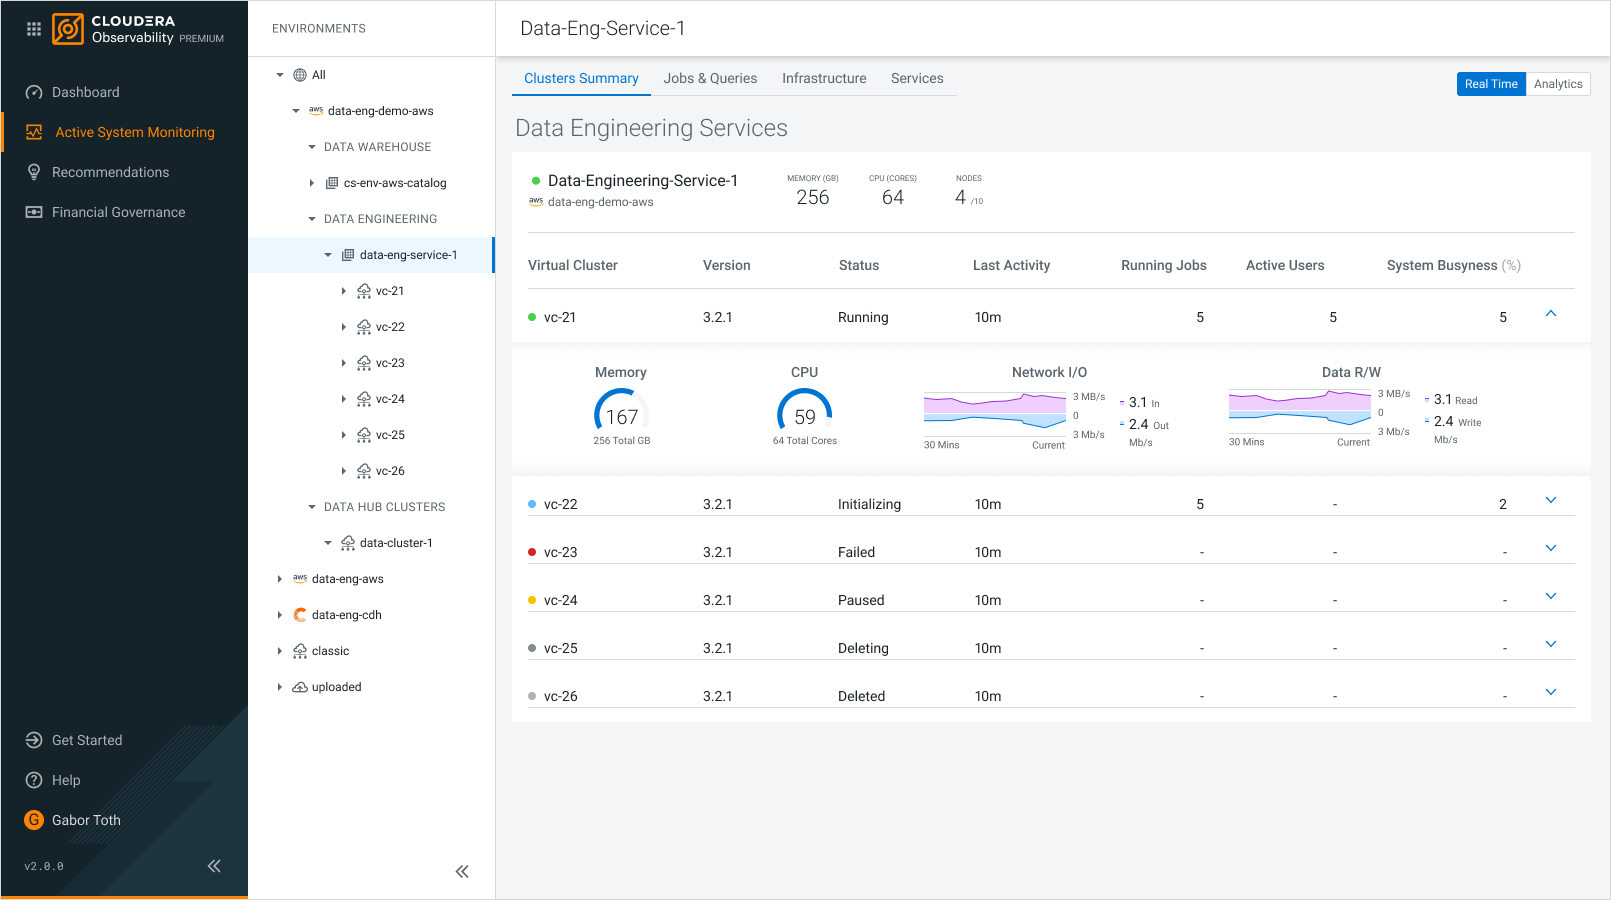Open Dashboard from the sidebar
This screenshot has width=1611, height=900.
coord(85,92)
